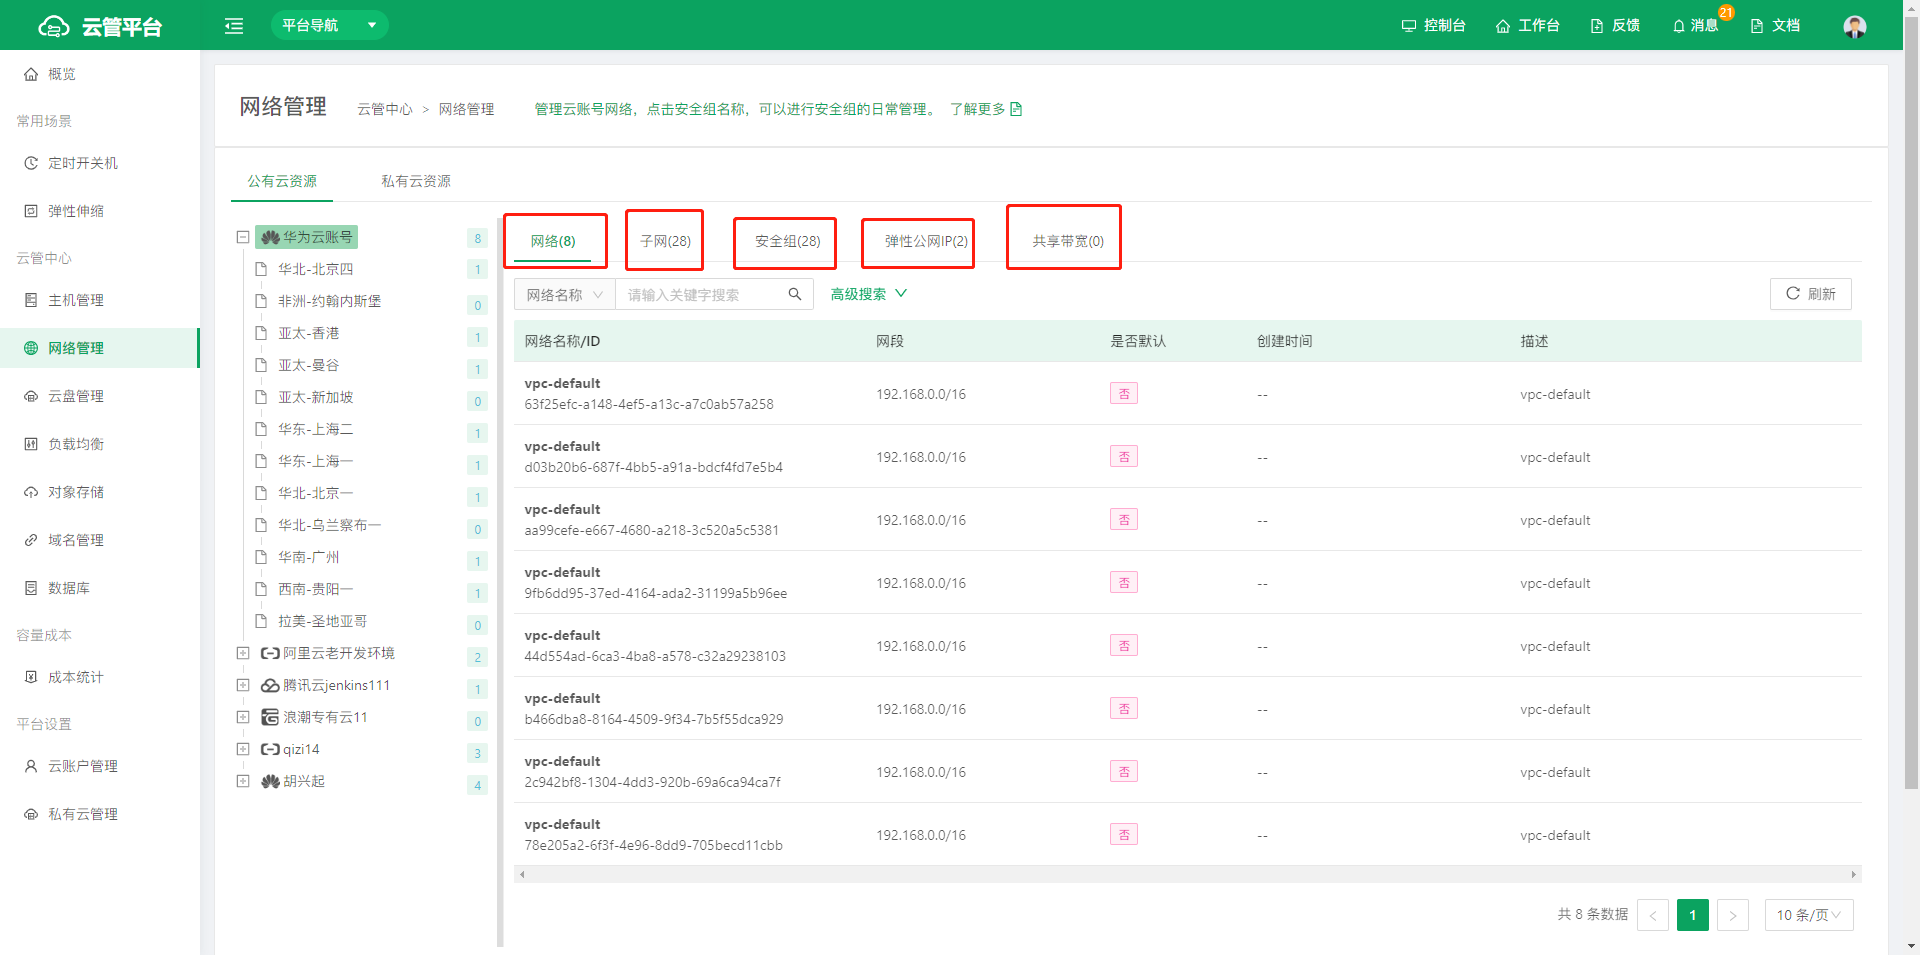
Task: Collapse the 华为云账号 tree node
Action: [x=242, y=237]
